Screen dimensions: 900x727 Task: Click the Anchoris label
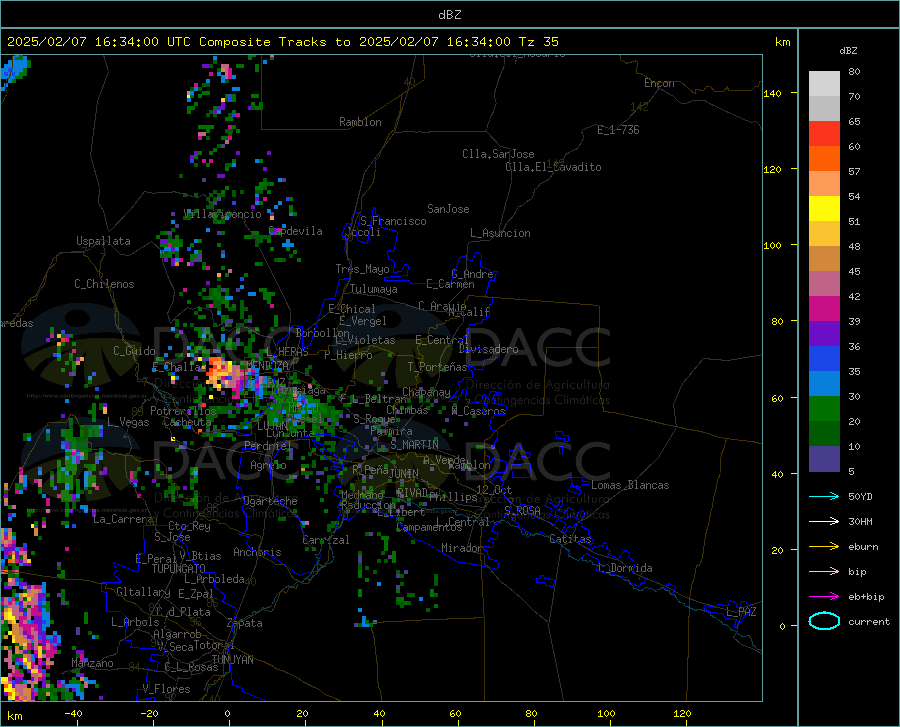[x=257, y=552]
